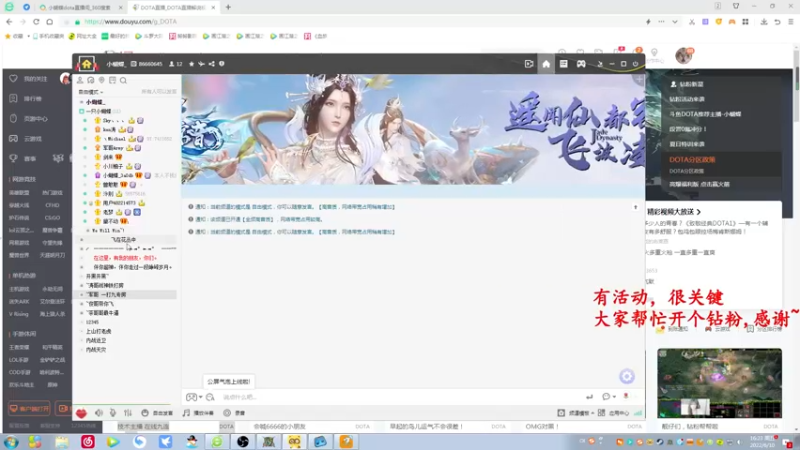Open the '精彩视频大放送' link
Image resolution: width=800 pixels, height=450 pixels.
[674, 212]
